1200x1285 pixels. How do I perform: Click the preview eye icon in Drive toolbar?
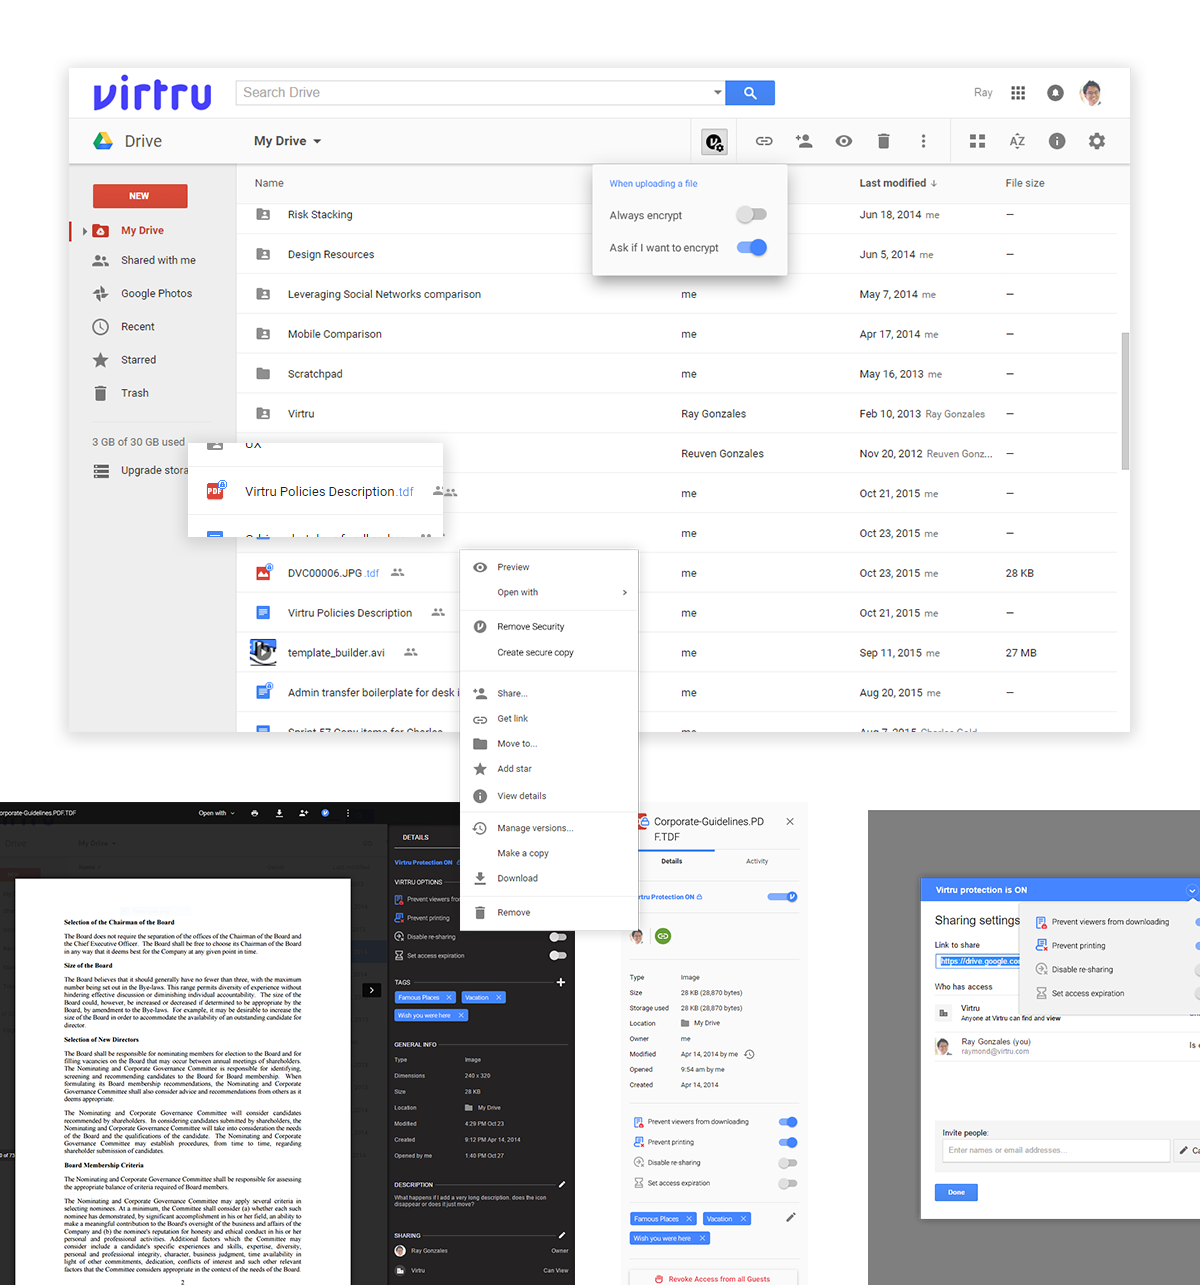coord(844,141)
